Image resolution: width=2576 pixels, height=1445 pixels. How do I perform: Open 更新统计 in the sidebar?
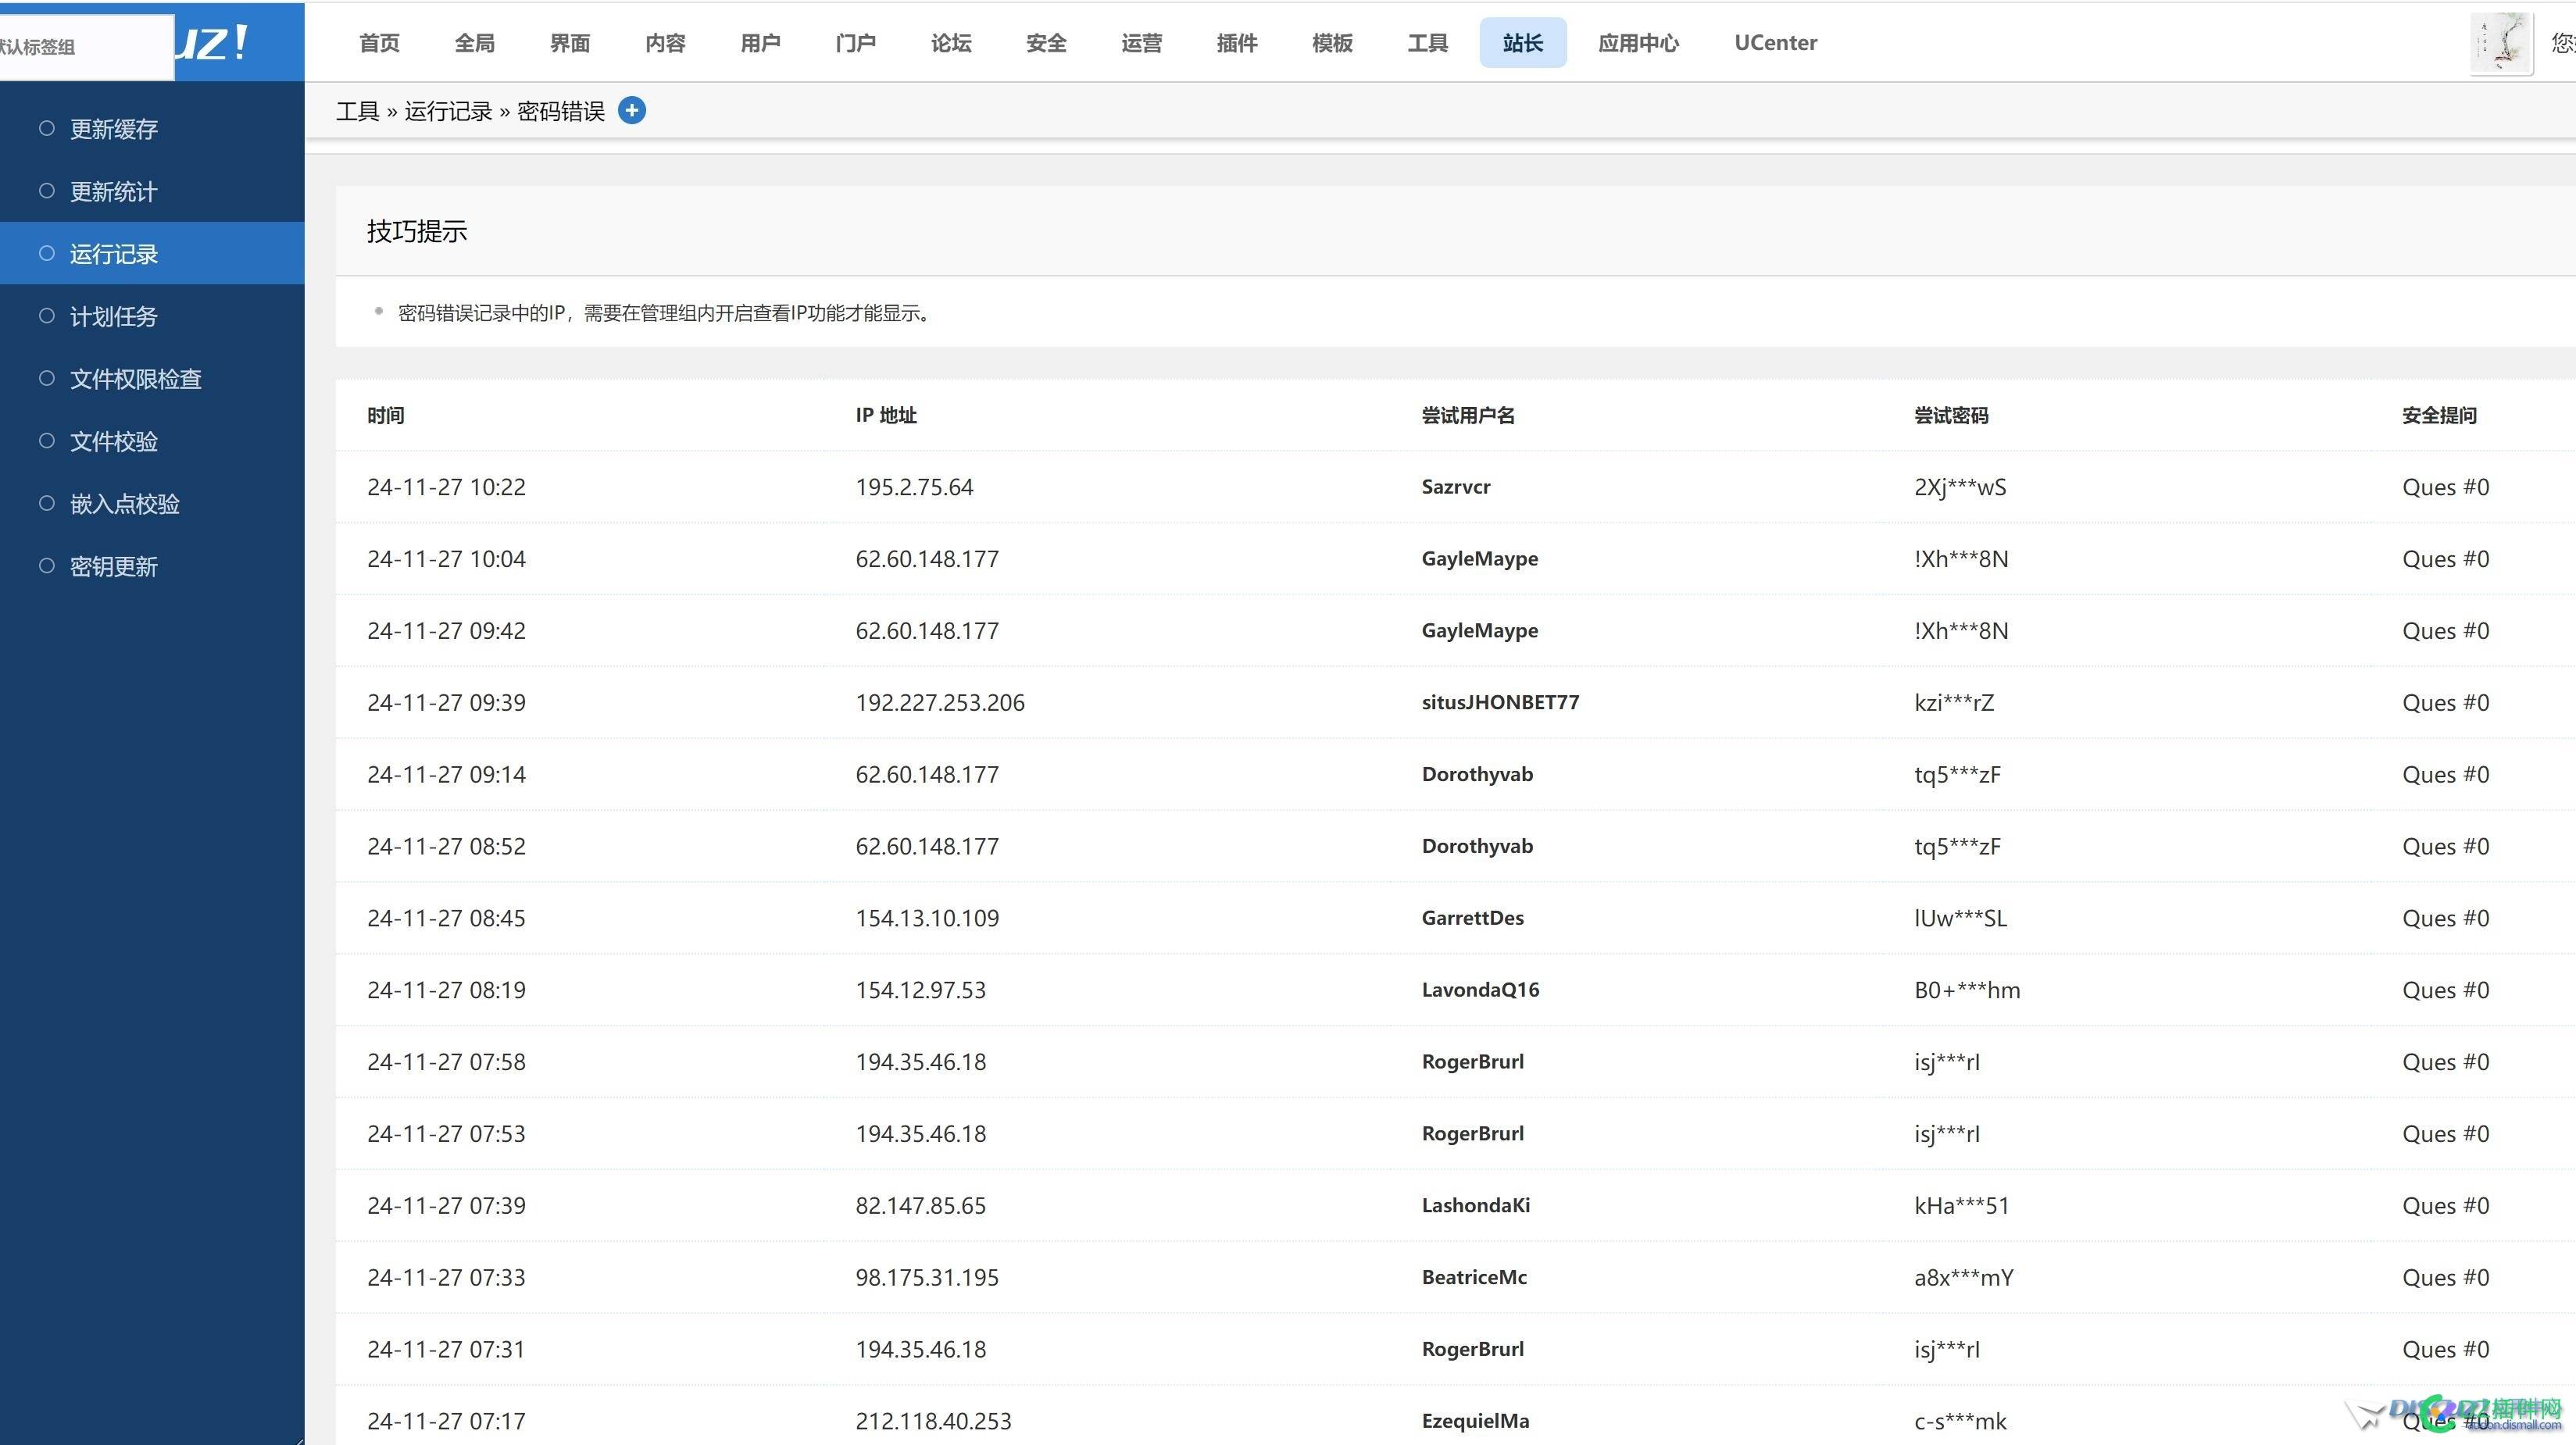click(x=114, y=191)
